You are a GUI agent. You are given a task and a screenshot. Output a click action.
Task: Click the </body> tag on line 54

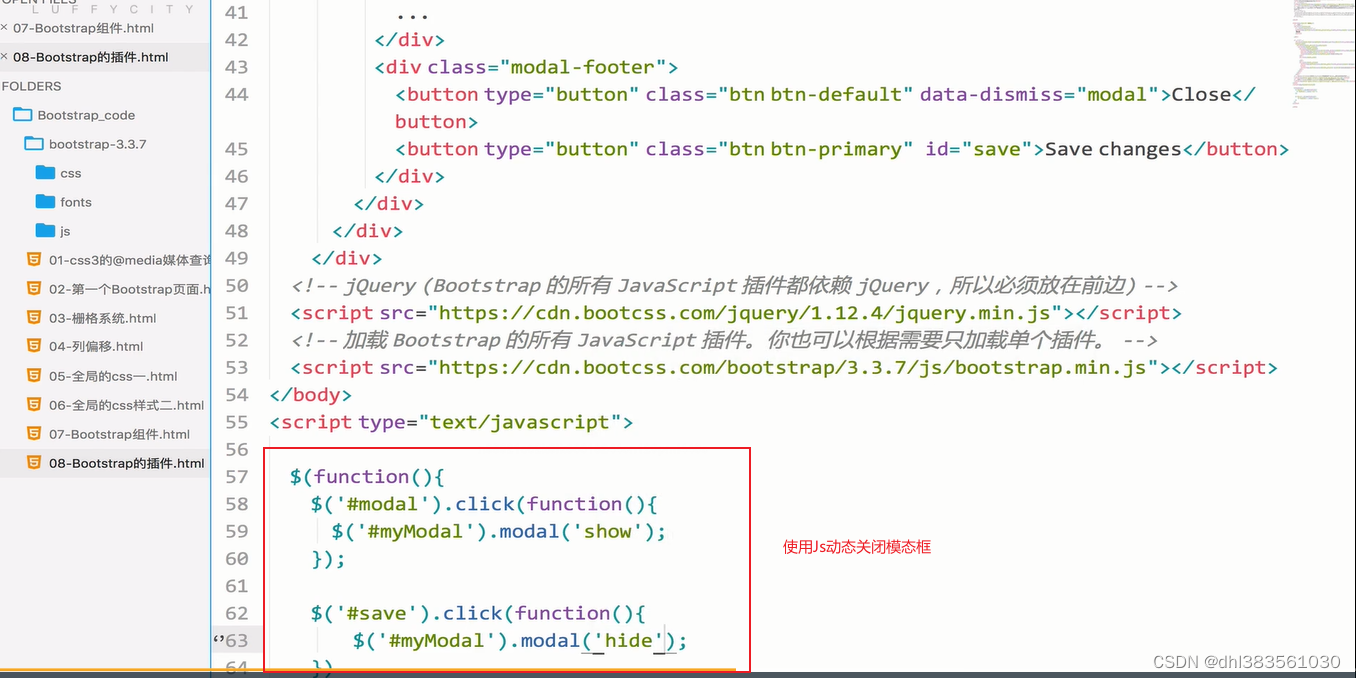[311, 395]
